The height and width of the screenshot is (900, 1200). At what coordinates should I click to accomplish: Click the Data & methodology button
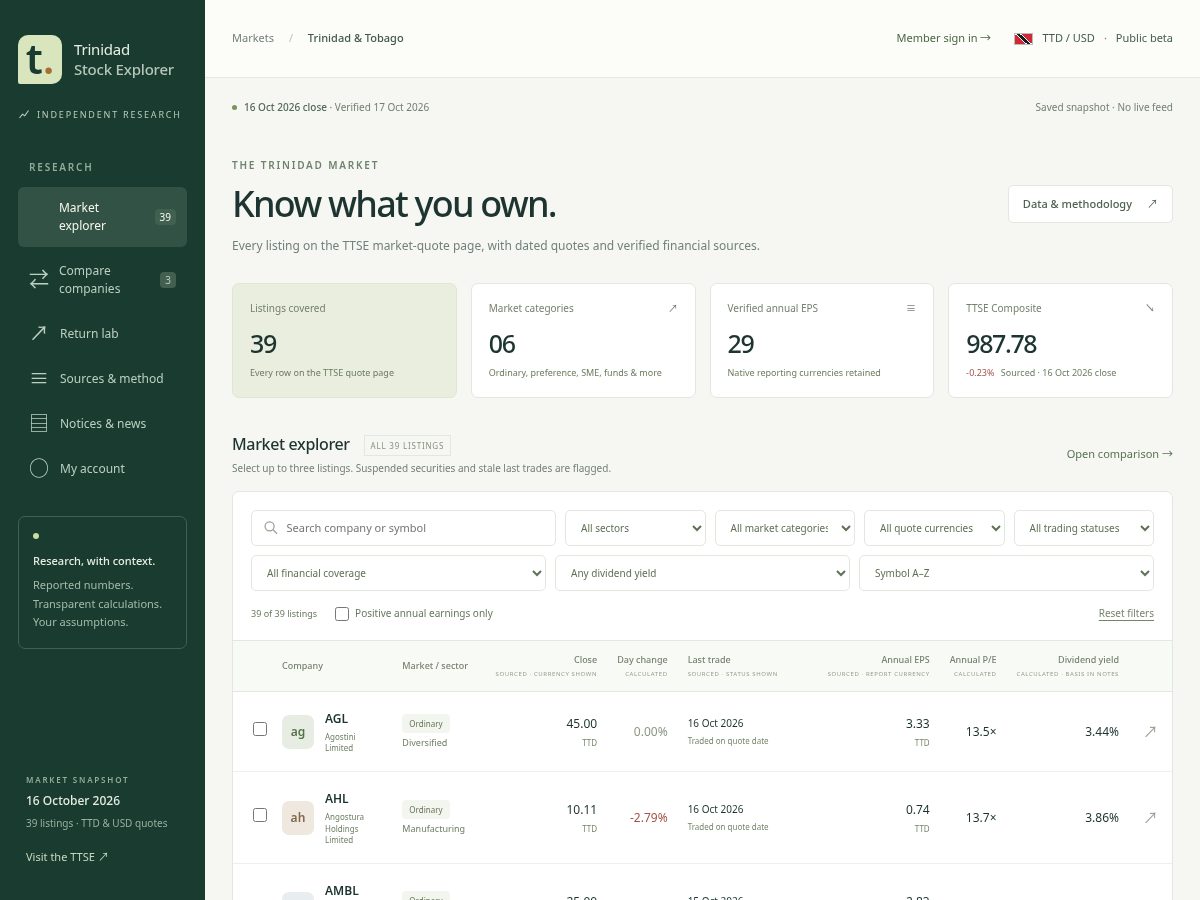pyautogui.click(x=1090, y=204)
